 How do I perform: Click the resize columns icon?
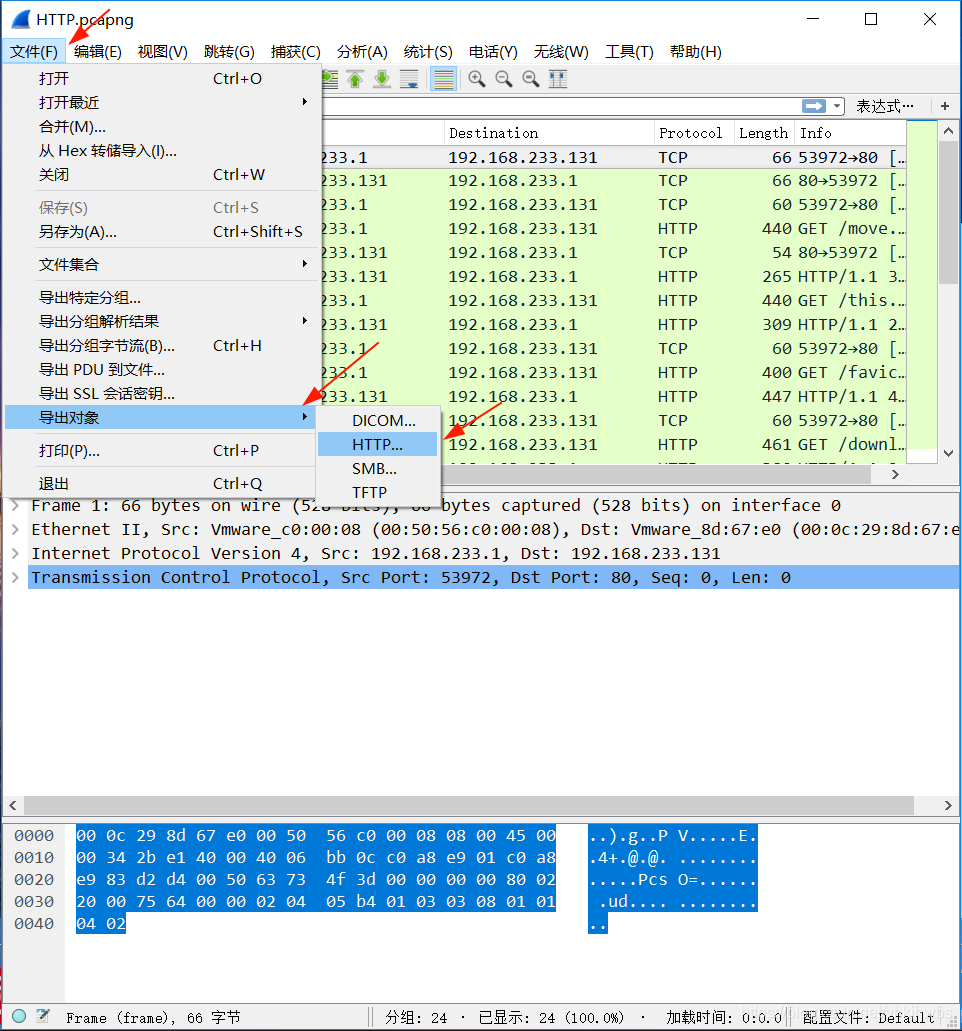pos(558,79)
